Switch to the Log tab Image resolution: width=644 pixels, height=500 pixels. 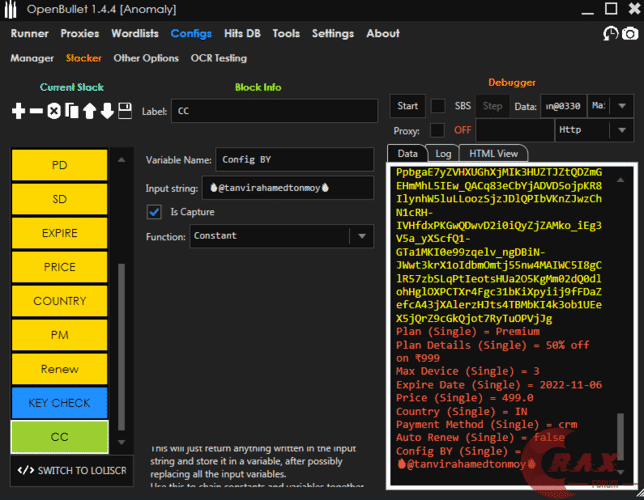441,154
